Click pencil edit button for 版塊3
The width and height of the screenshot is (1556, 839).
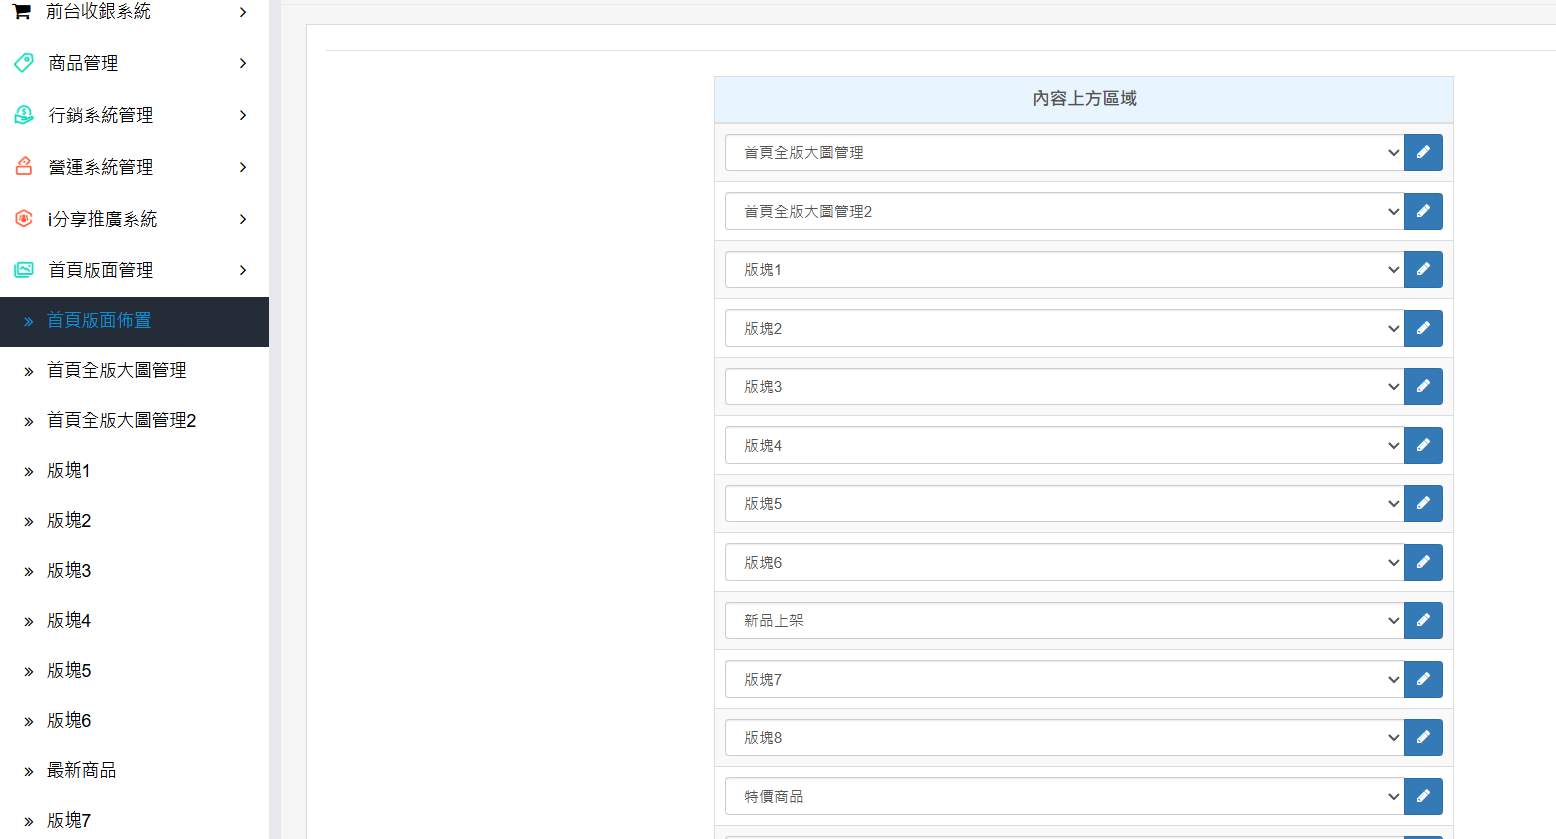1423,387
